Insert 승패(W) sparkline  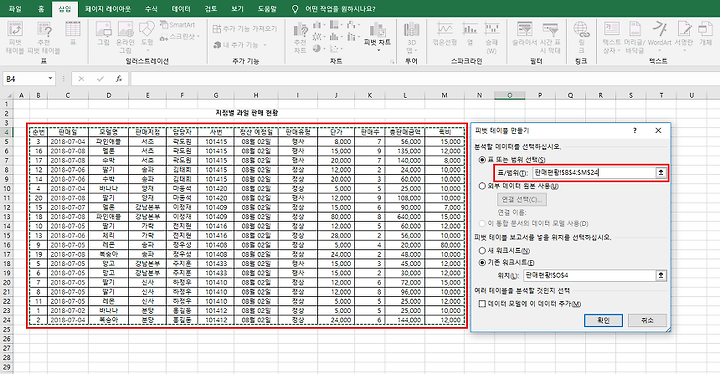click(492, 38)
